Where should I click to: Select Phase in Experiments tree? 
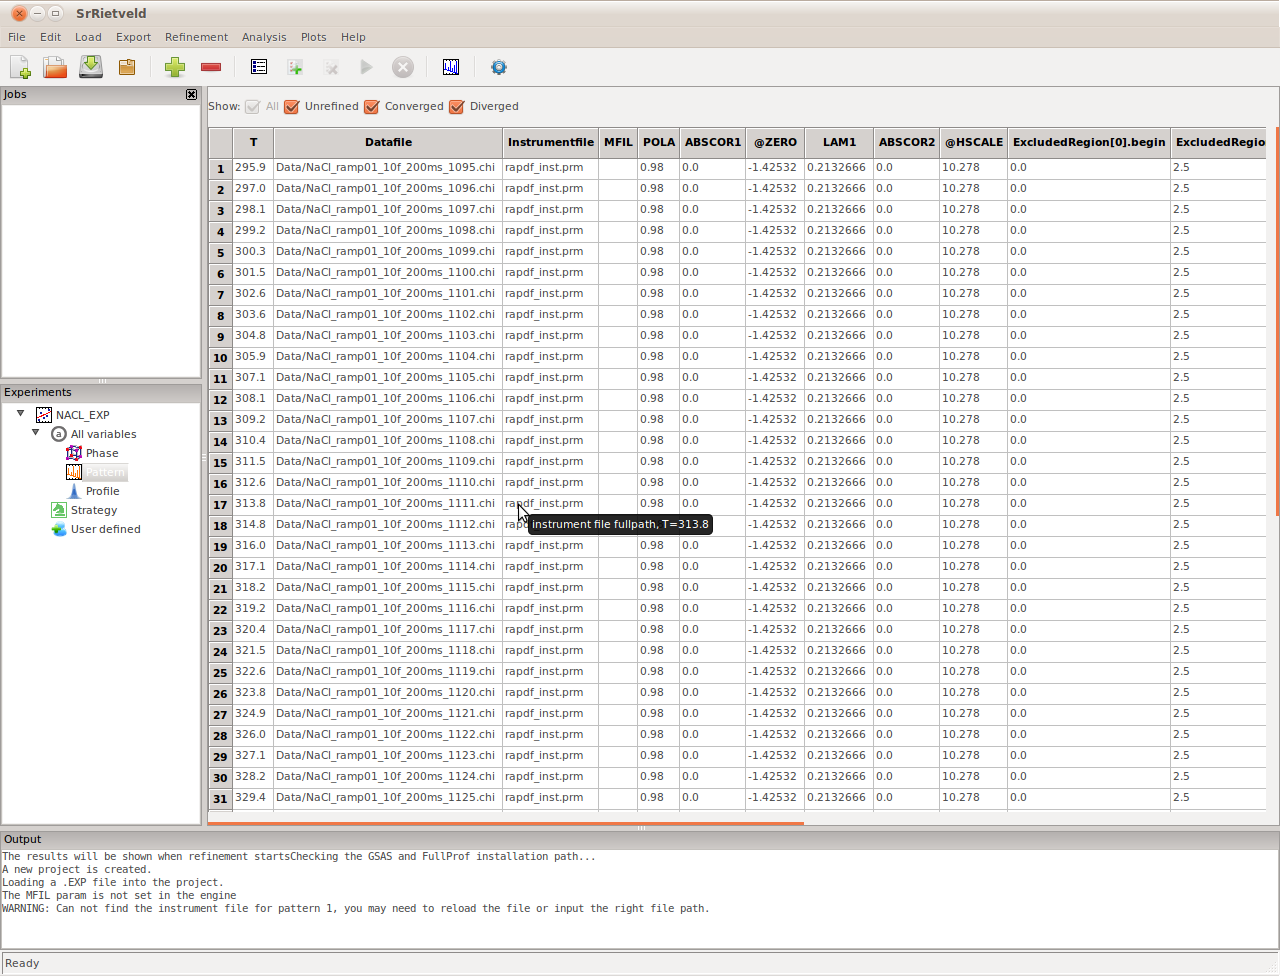click(101, 453)
